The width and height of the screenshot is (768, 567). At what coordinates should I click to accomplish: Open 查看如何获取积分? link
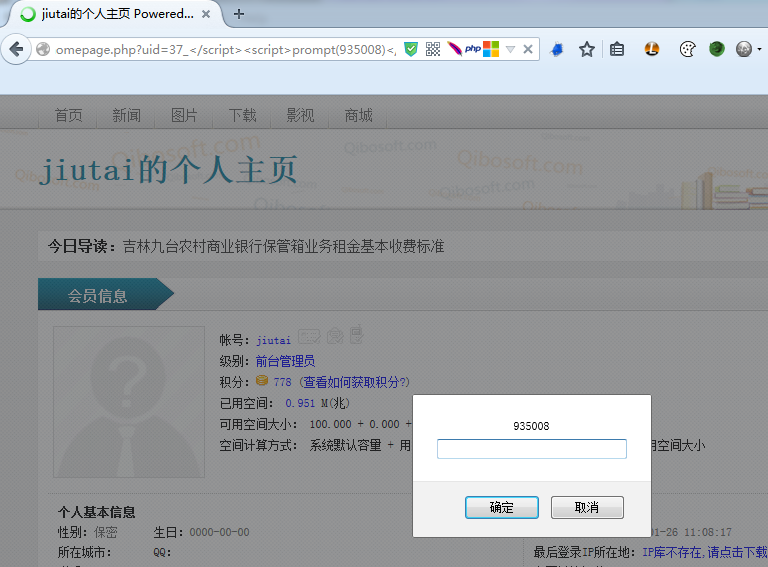355,382
